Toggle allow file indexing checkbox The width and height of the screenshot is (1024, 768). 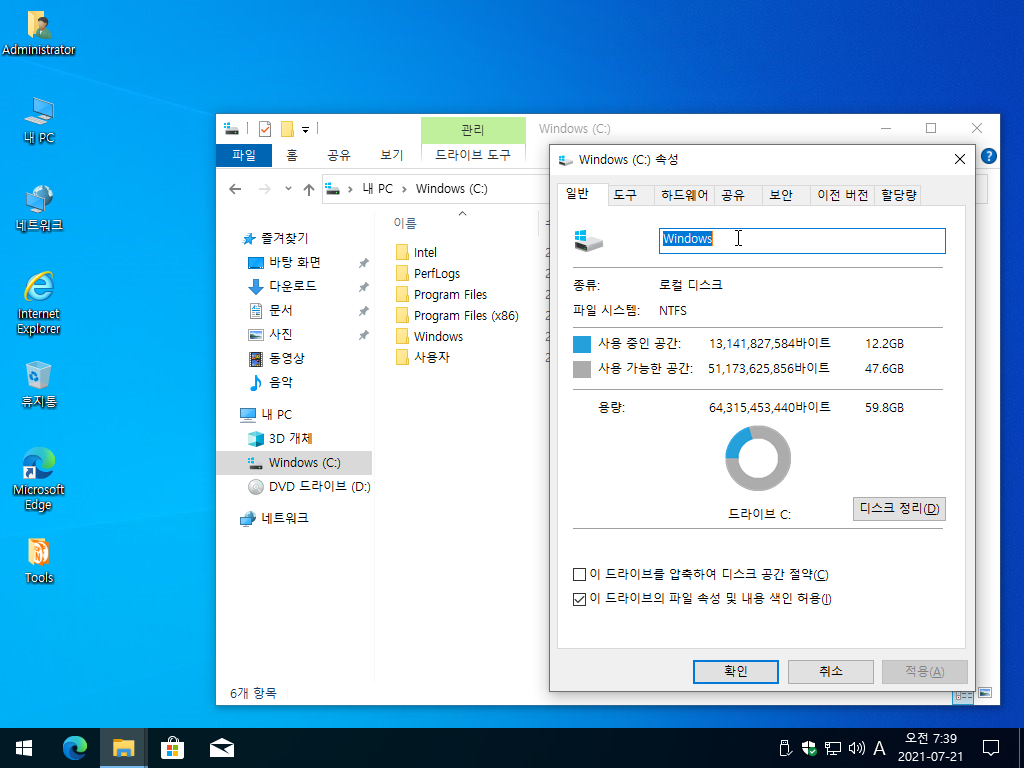(579, 599)
